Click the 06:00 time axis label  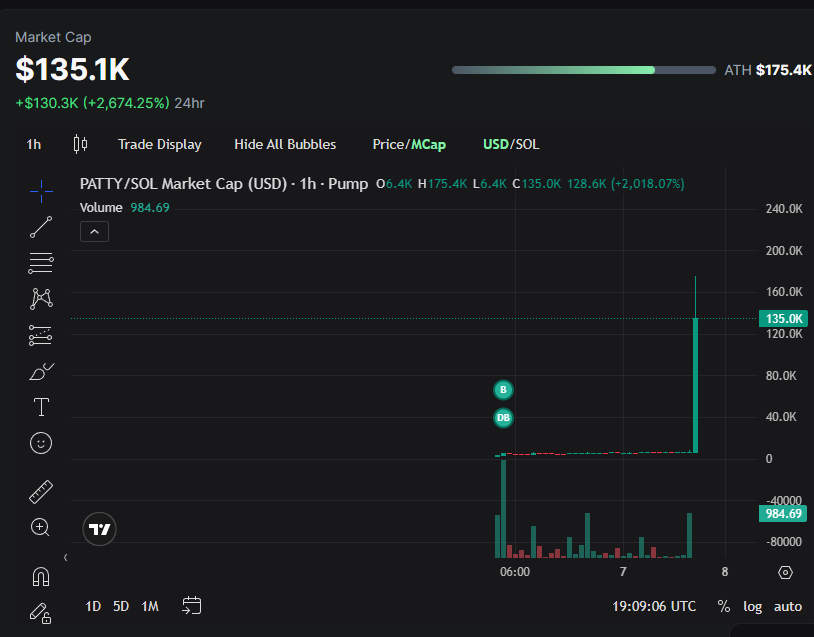coord(515,572)
